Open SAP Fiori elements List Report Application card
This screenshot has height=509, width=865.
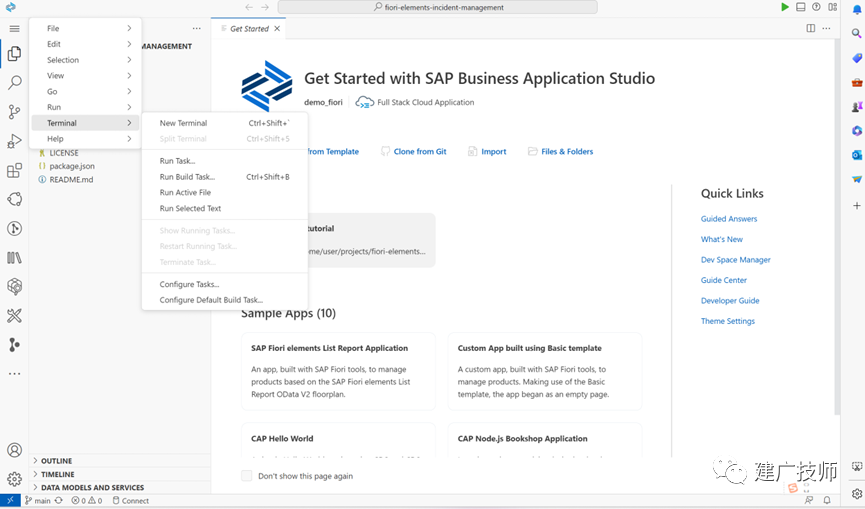(x=338, y=371)
